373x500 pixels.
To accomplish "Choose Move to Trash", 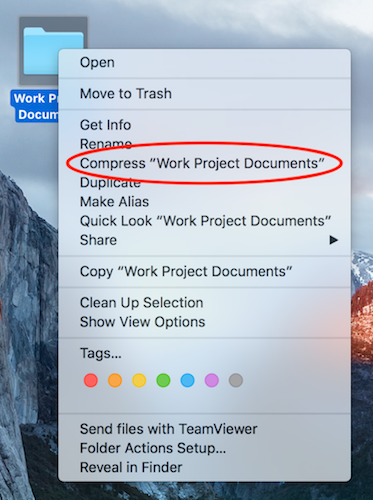I will click(x=204, y=94).
